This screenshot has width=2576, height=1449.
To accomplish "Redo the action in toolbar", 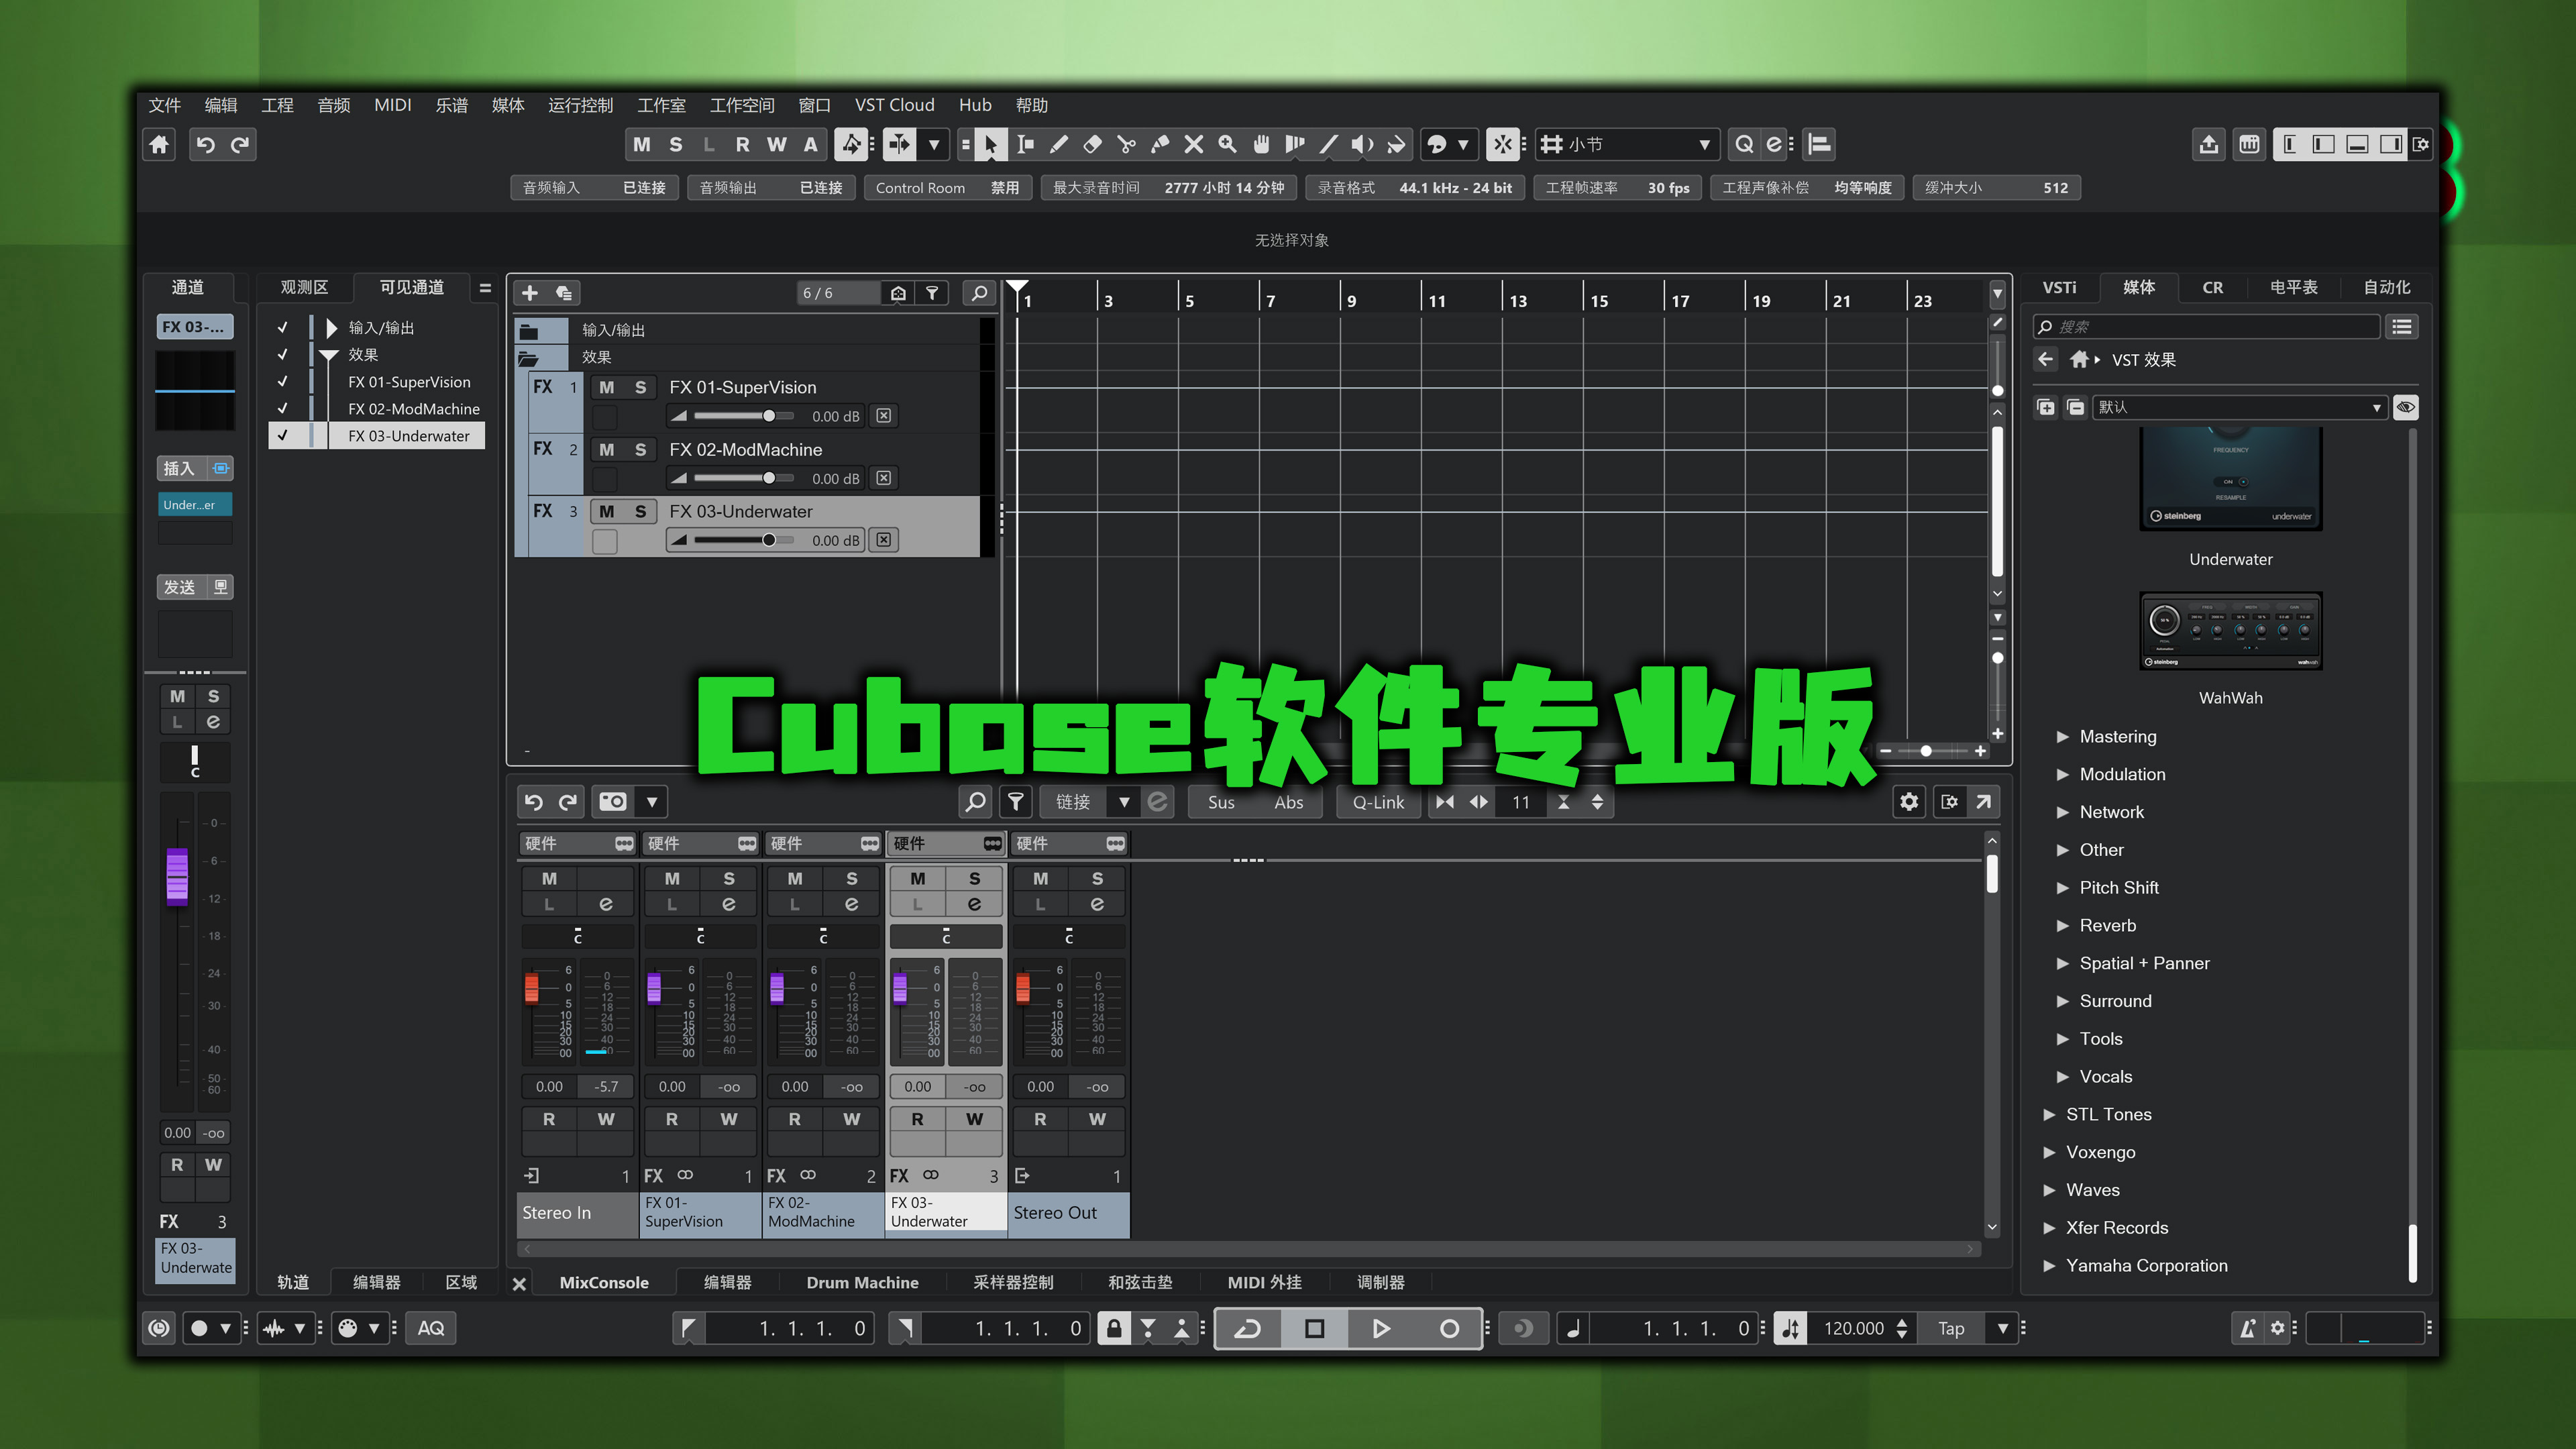I will [240, 144].
